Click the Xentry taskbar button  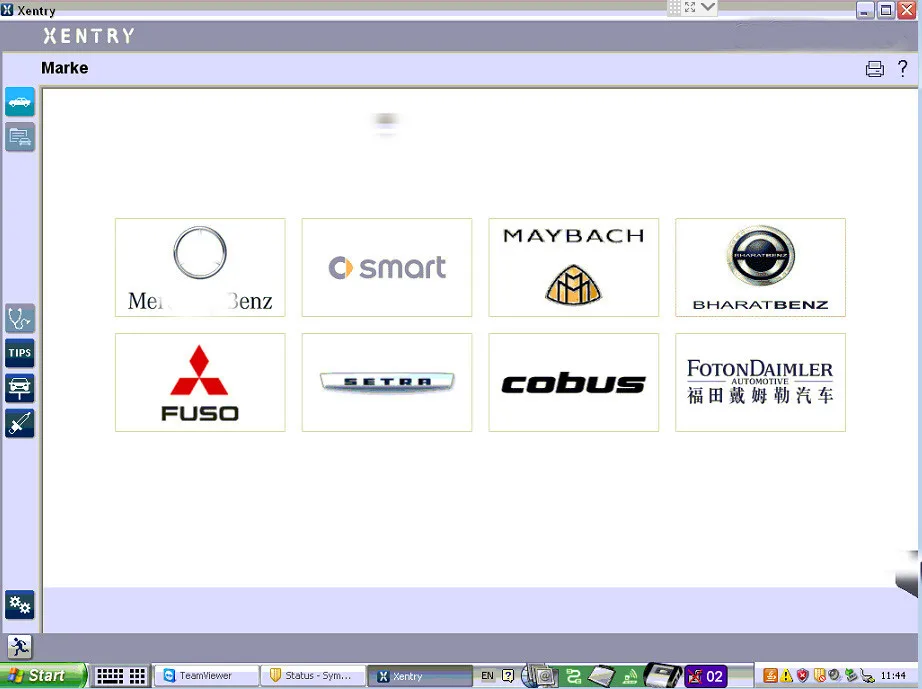[419, 676]
